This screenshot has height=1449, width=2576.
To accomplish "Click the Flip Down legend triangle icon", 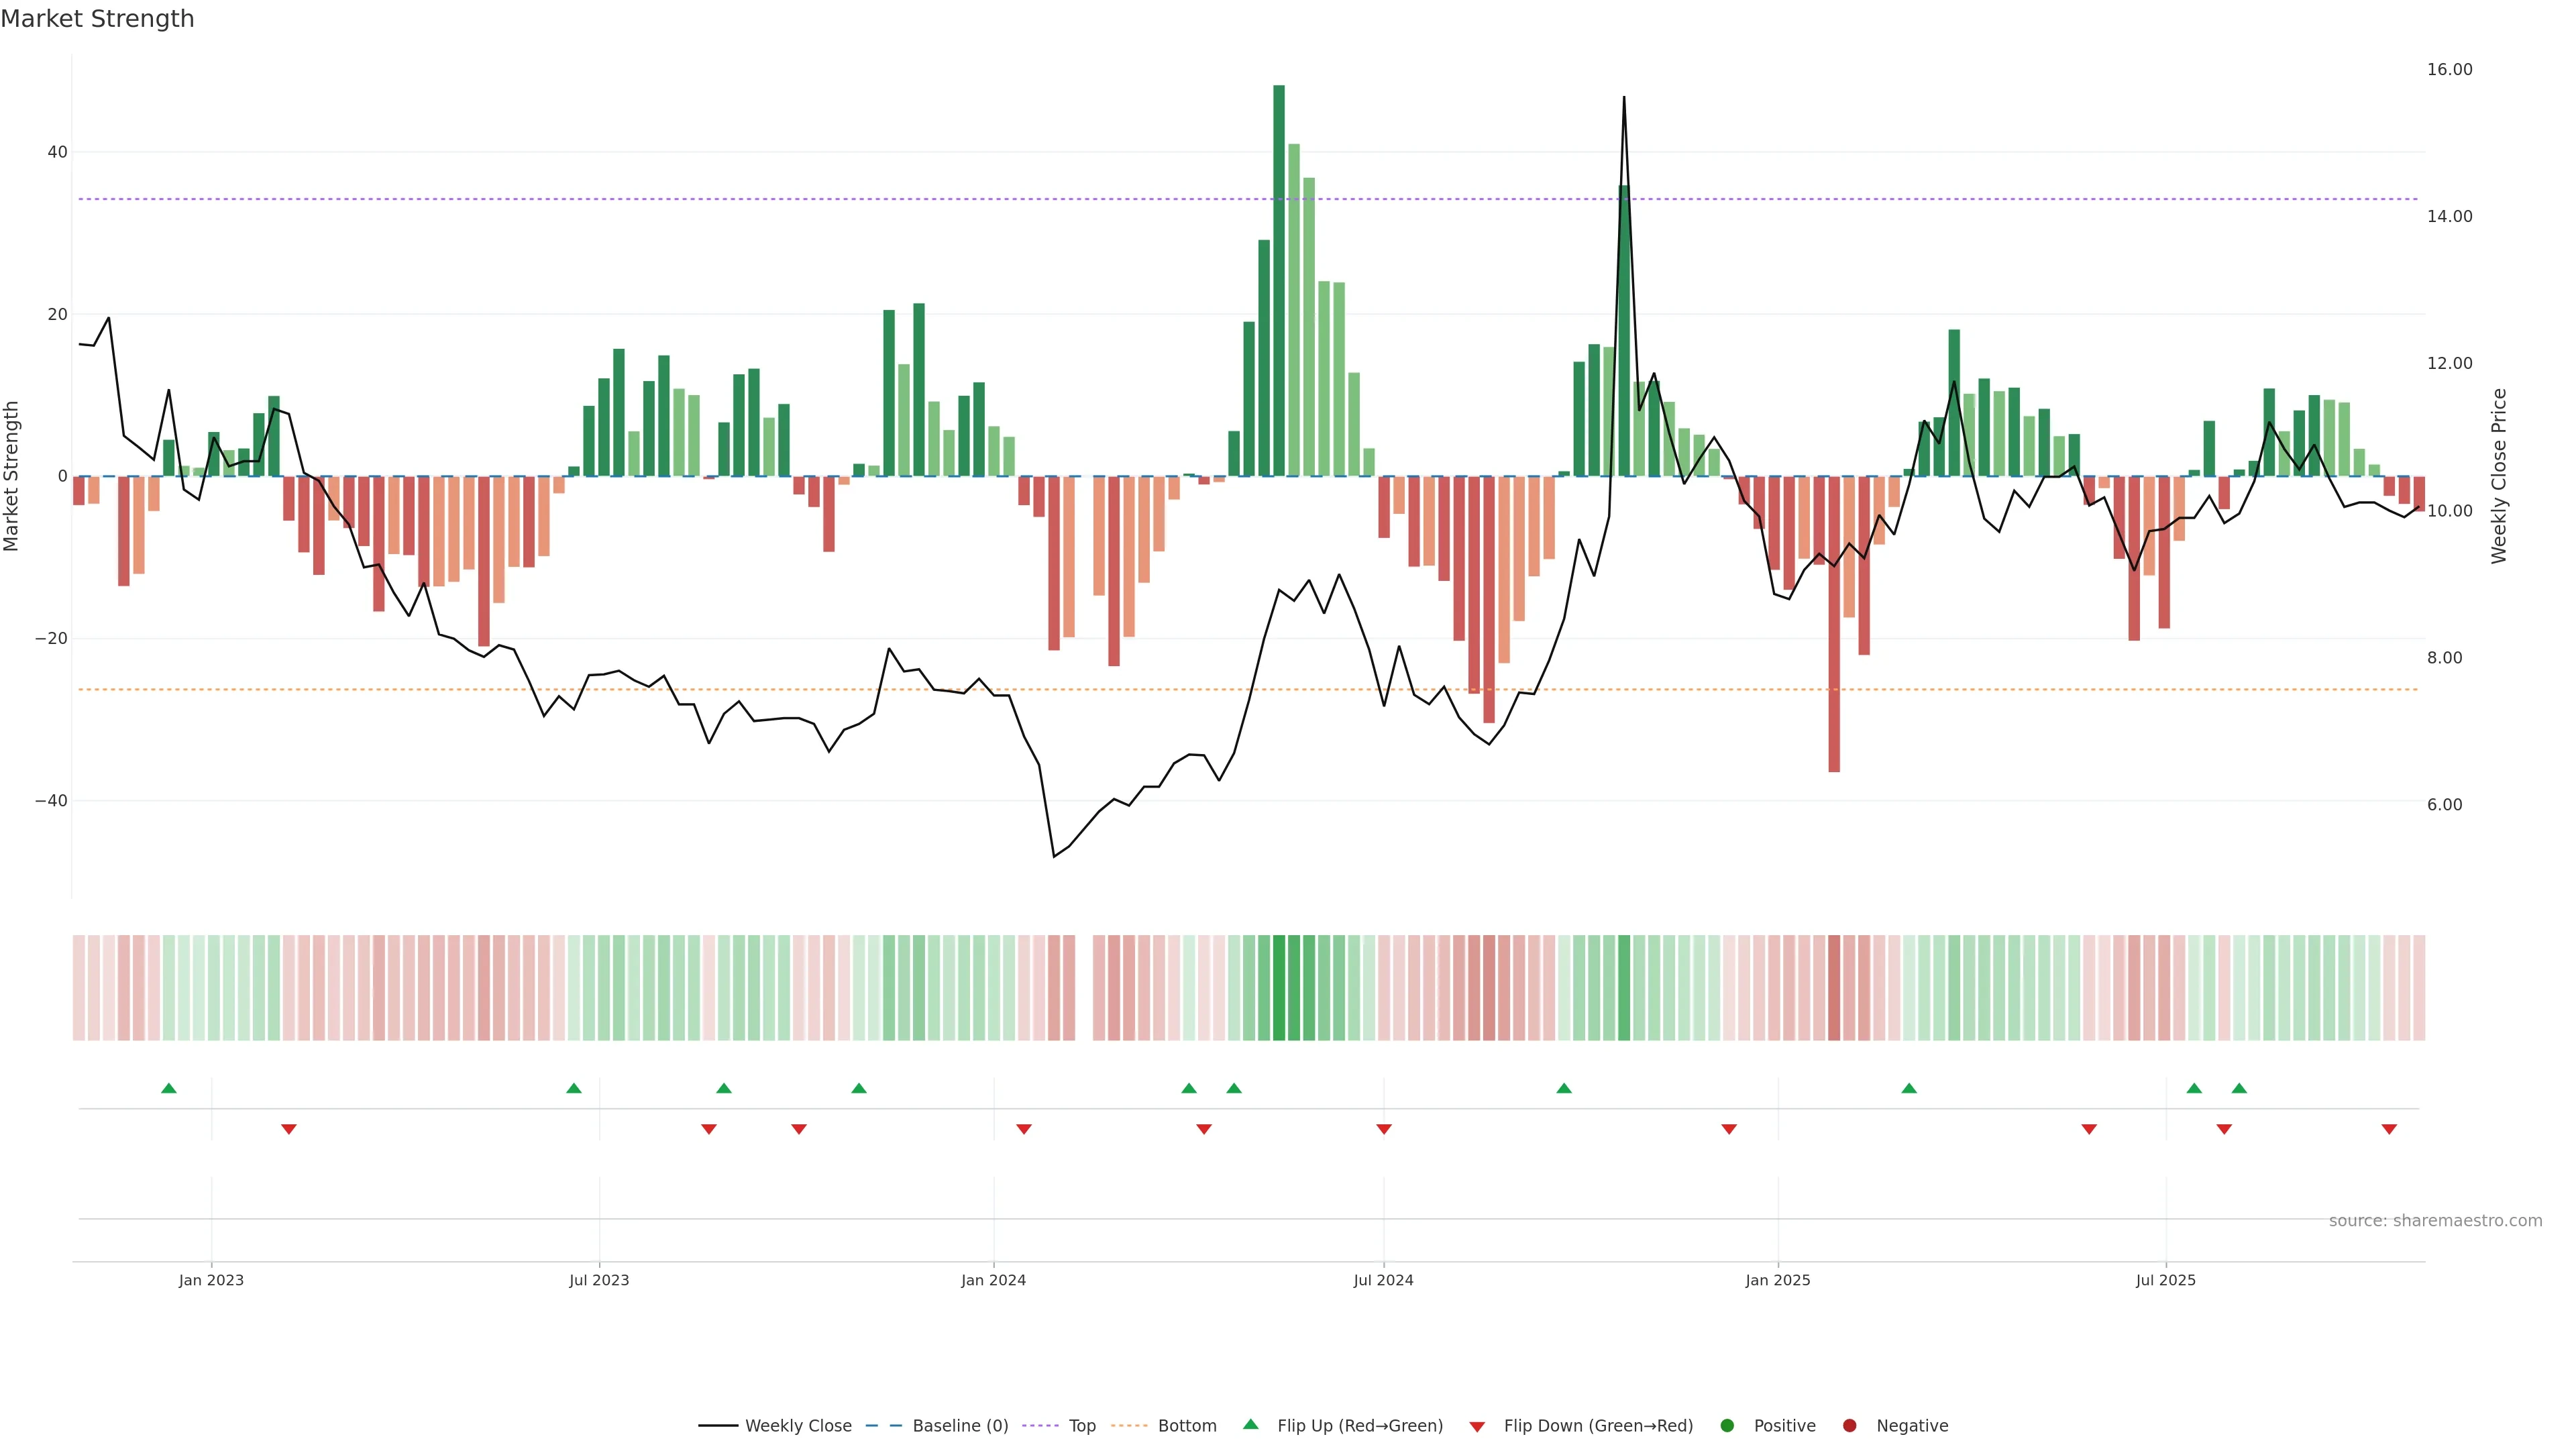I will [1477, 1427].
